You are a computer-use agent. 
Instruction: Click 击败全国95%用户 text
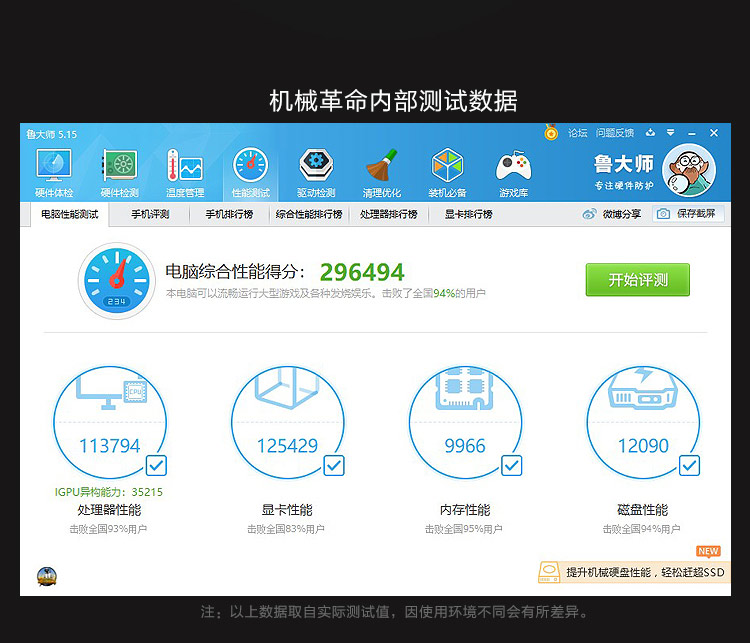pyautogui.click(x=463, y=529)
